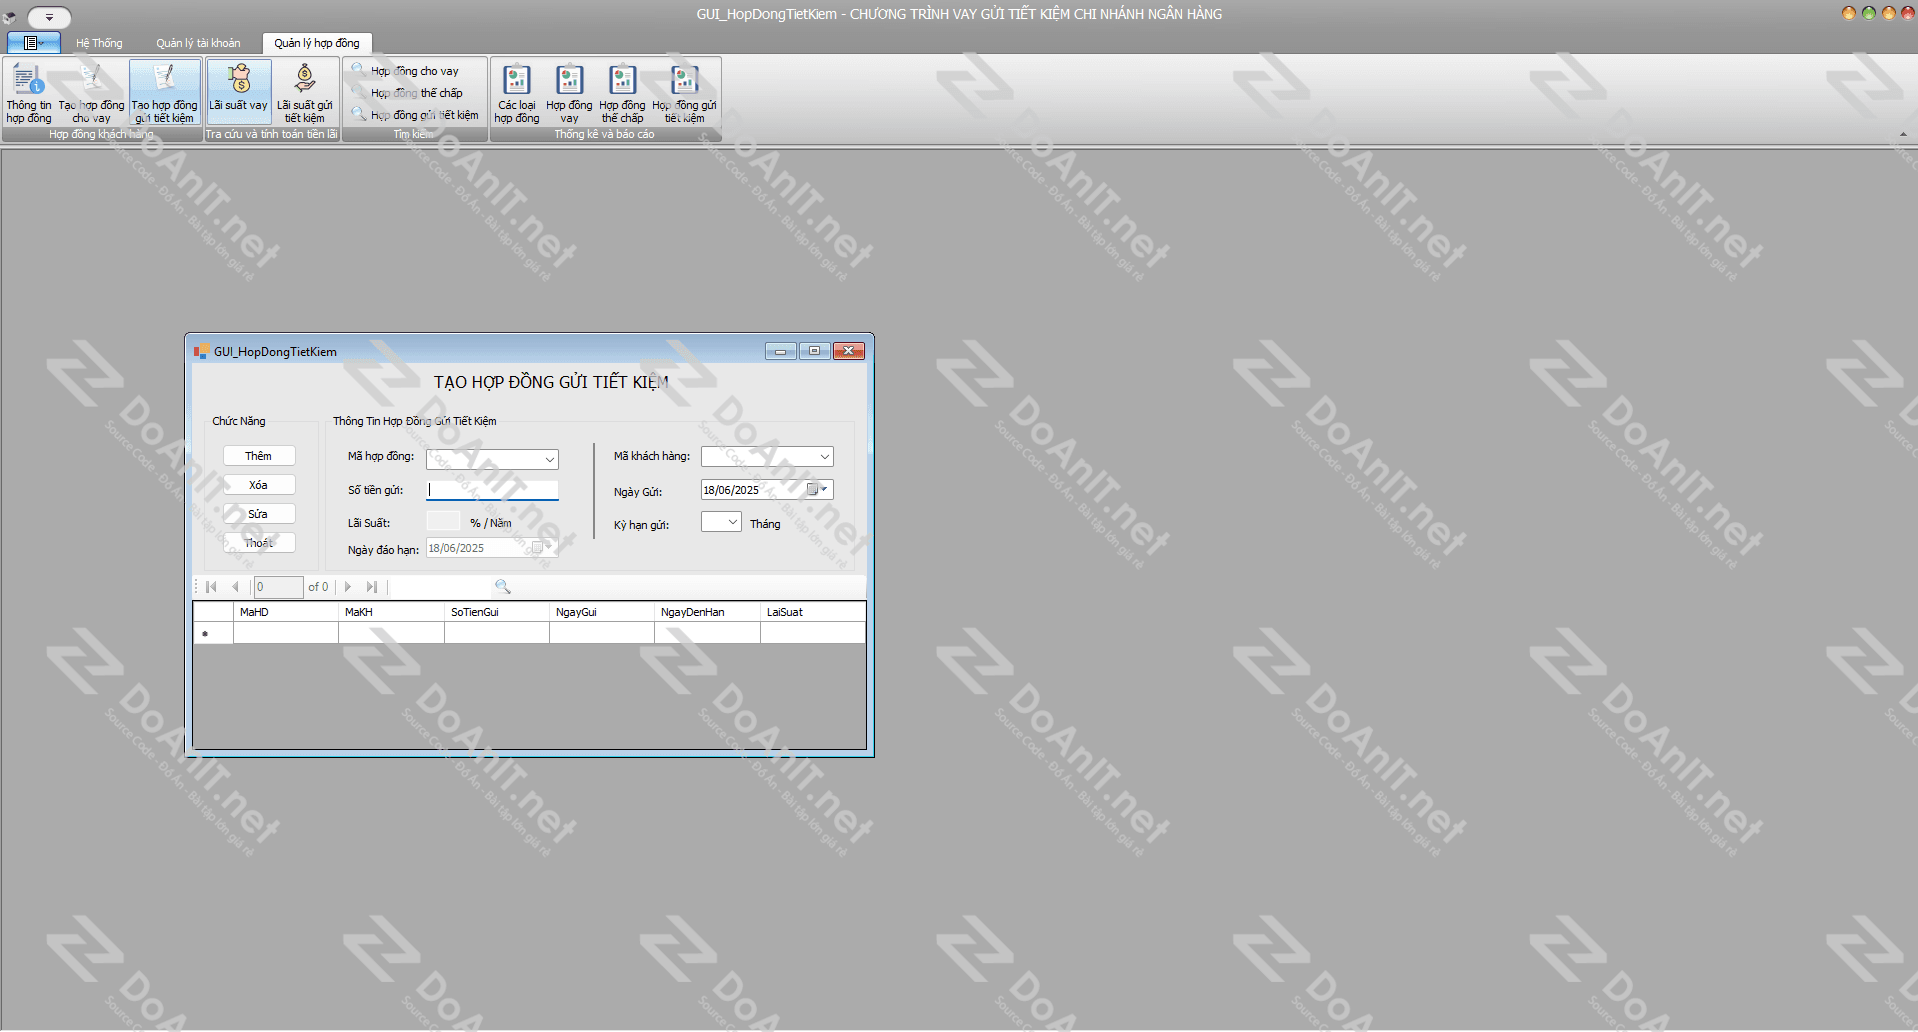Maximize the GUI_HopDongTietKiem child window
This screenshot has width=1918, height=1032.
(x=815, y=351)
